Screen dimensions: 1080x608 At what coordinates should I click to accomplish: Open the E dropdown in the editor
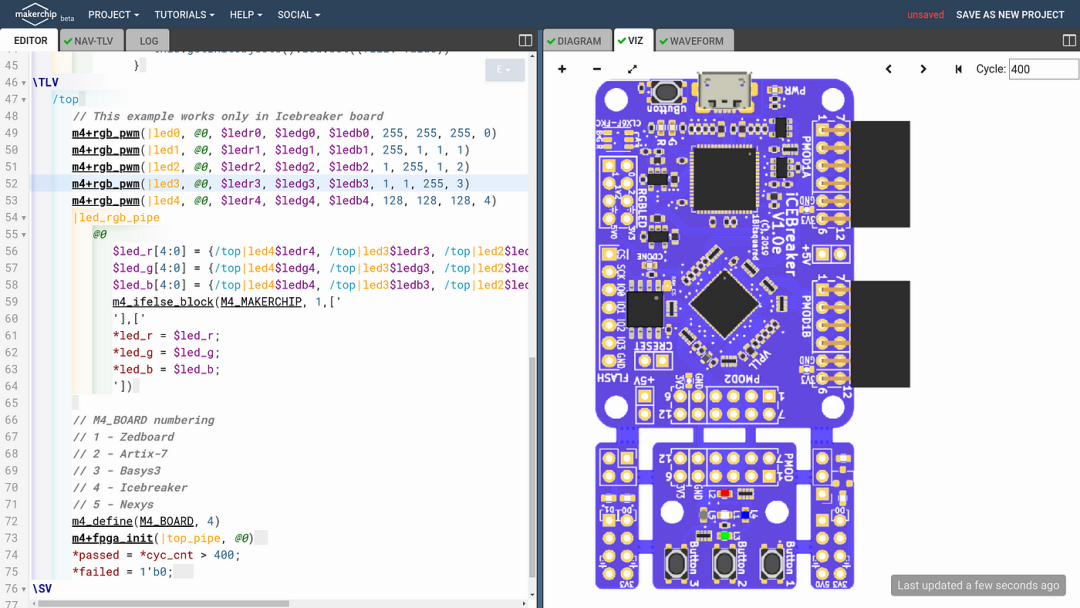coord(504,70)
